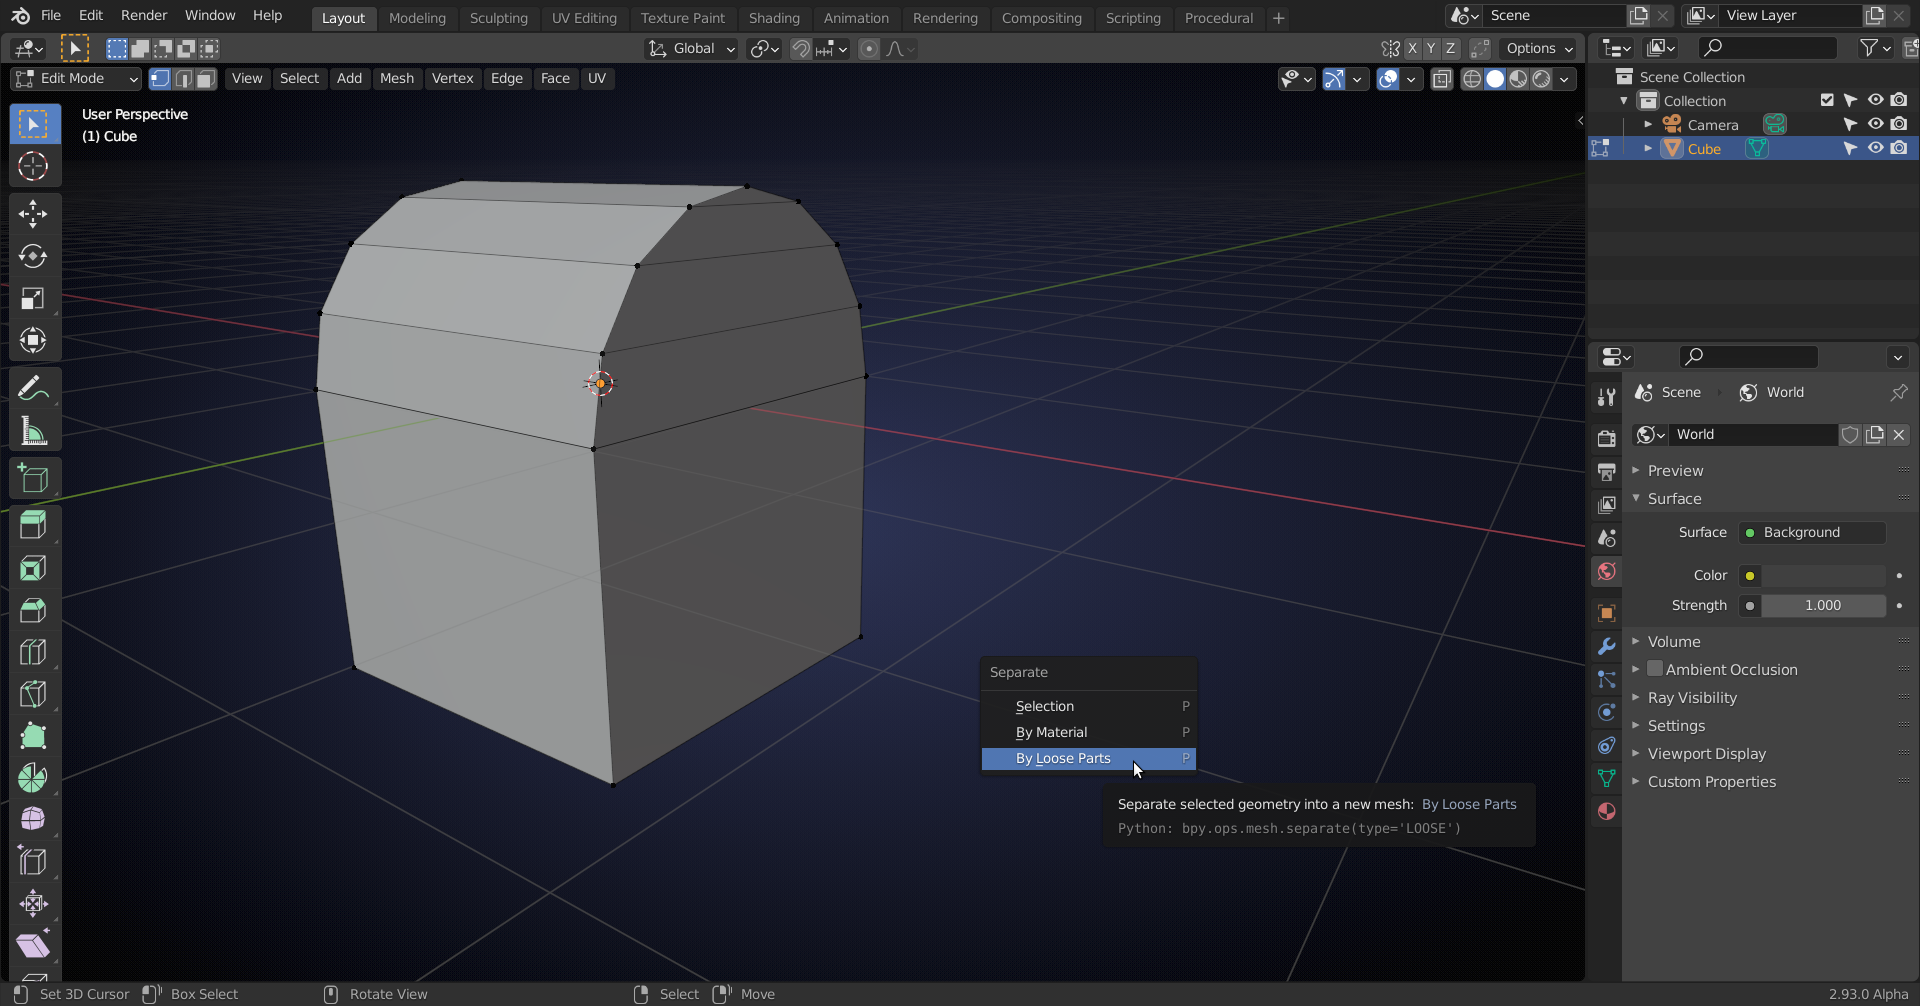Select the Loop Cut tool
Viewport: 1920px width, 1006px height.
coord(33,652)
